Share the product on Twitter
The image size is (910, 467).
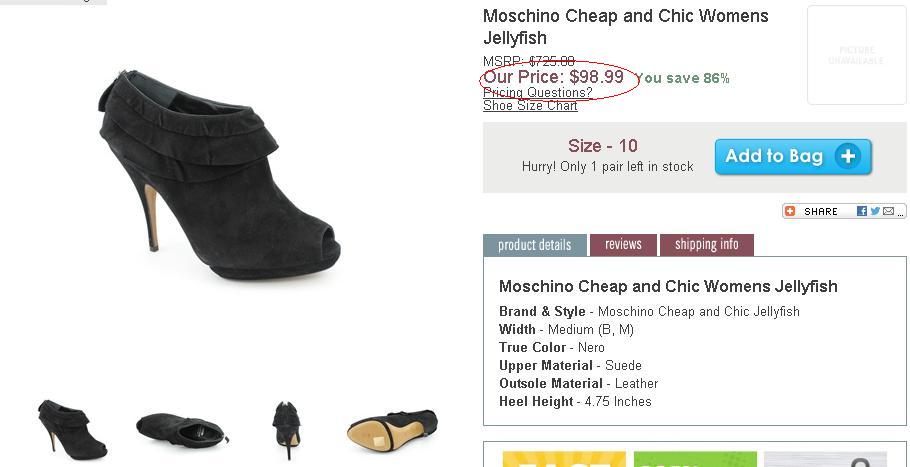tap(875, 211)
